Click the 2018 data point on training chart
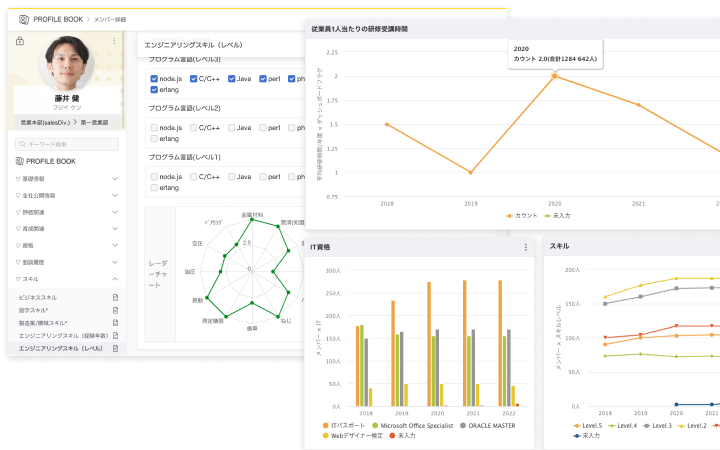Image resolution: width=720 pixels, height=450 pixels. point(387,124)
